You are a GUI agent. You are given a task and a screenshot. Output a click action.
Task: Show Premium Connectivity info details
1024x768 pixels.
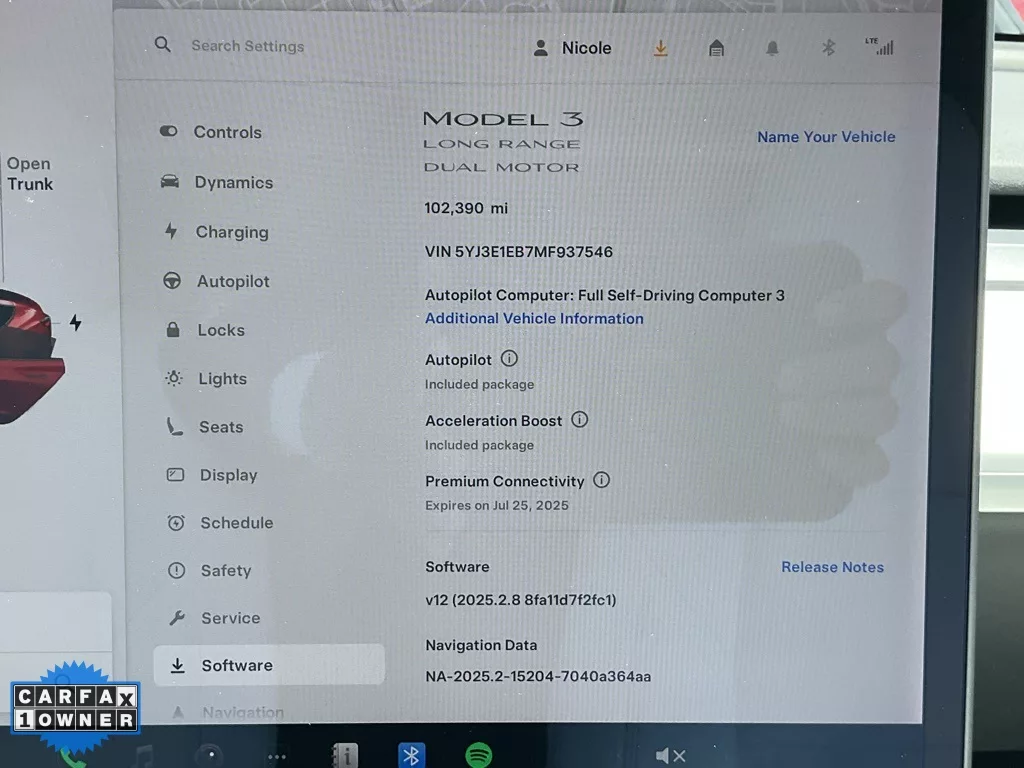click(601, 480)
